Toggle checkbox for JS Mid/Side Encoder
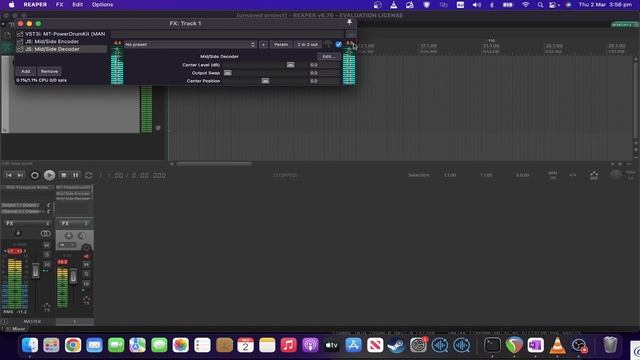The width and height of the screenshot is (640, 360). (x=20, y=42)
